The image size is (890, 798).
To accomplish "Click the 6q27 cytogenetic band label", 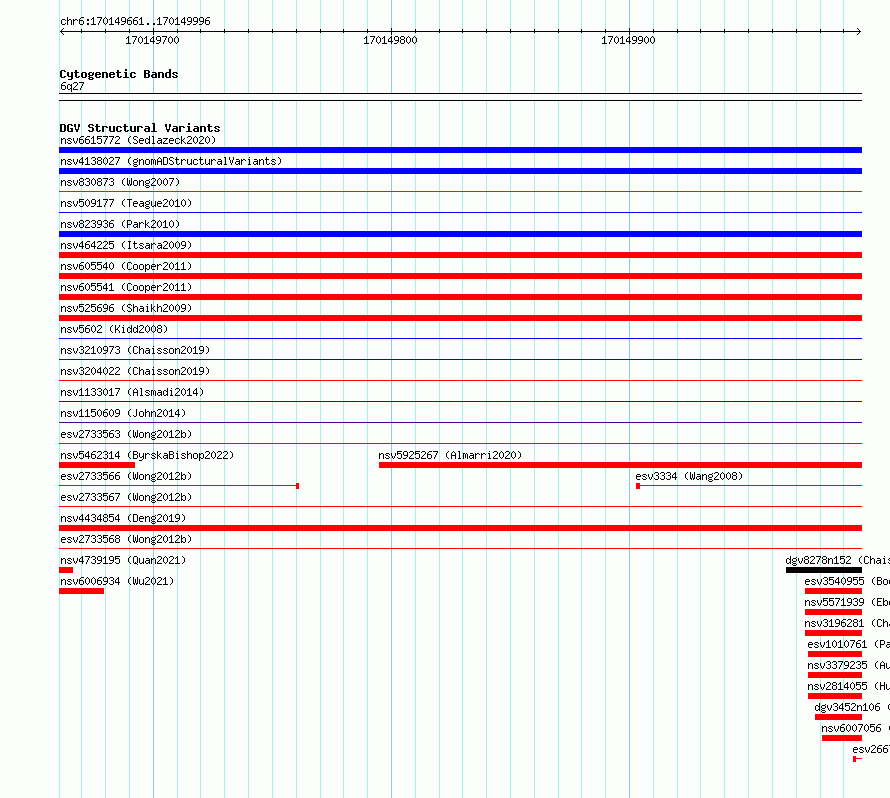I will (72, 86).
